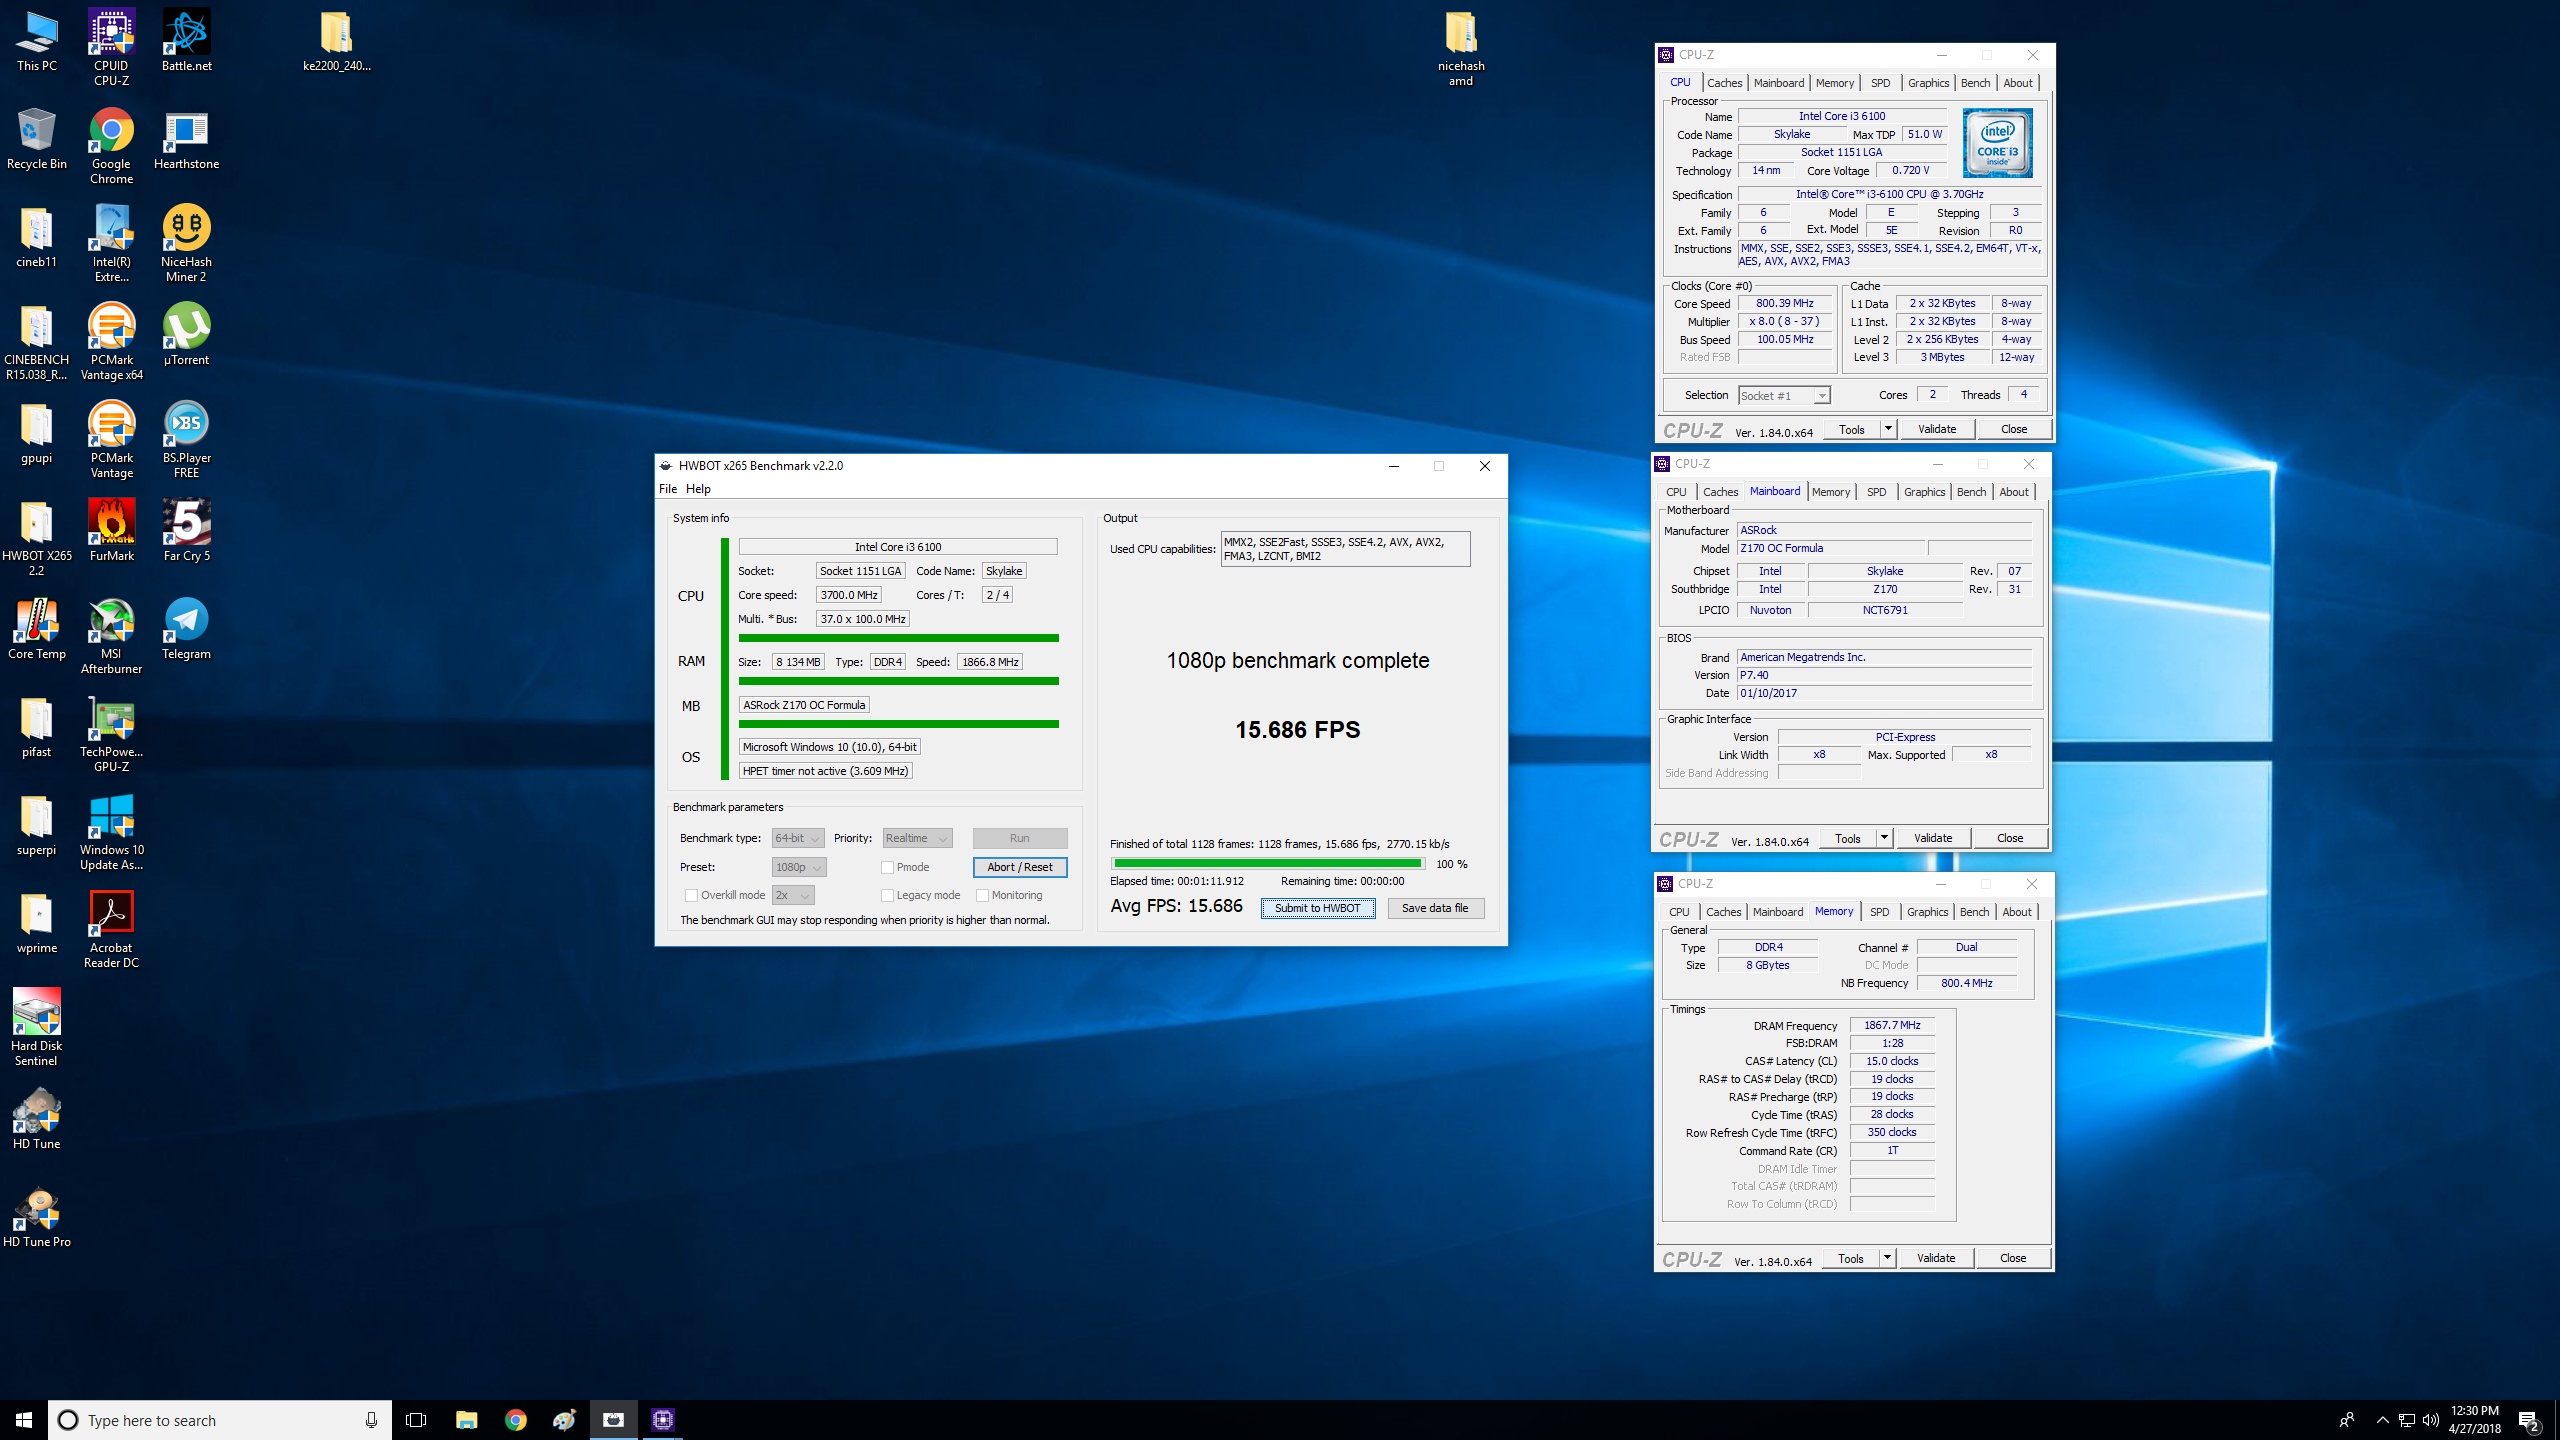Open BS.Player FREE shortcut
This screenshot has width=2560, height=1440.
tap(186, 439)
